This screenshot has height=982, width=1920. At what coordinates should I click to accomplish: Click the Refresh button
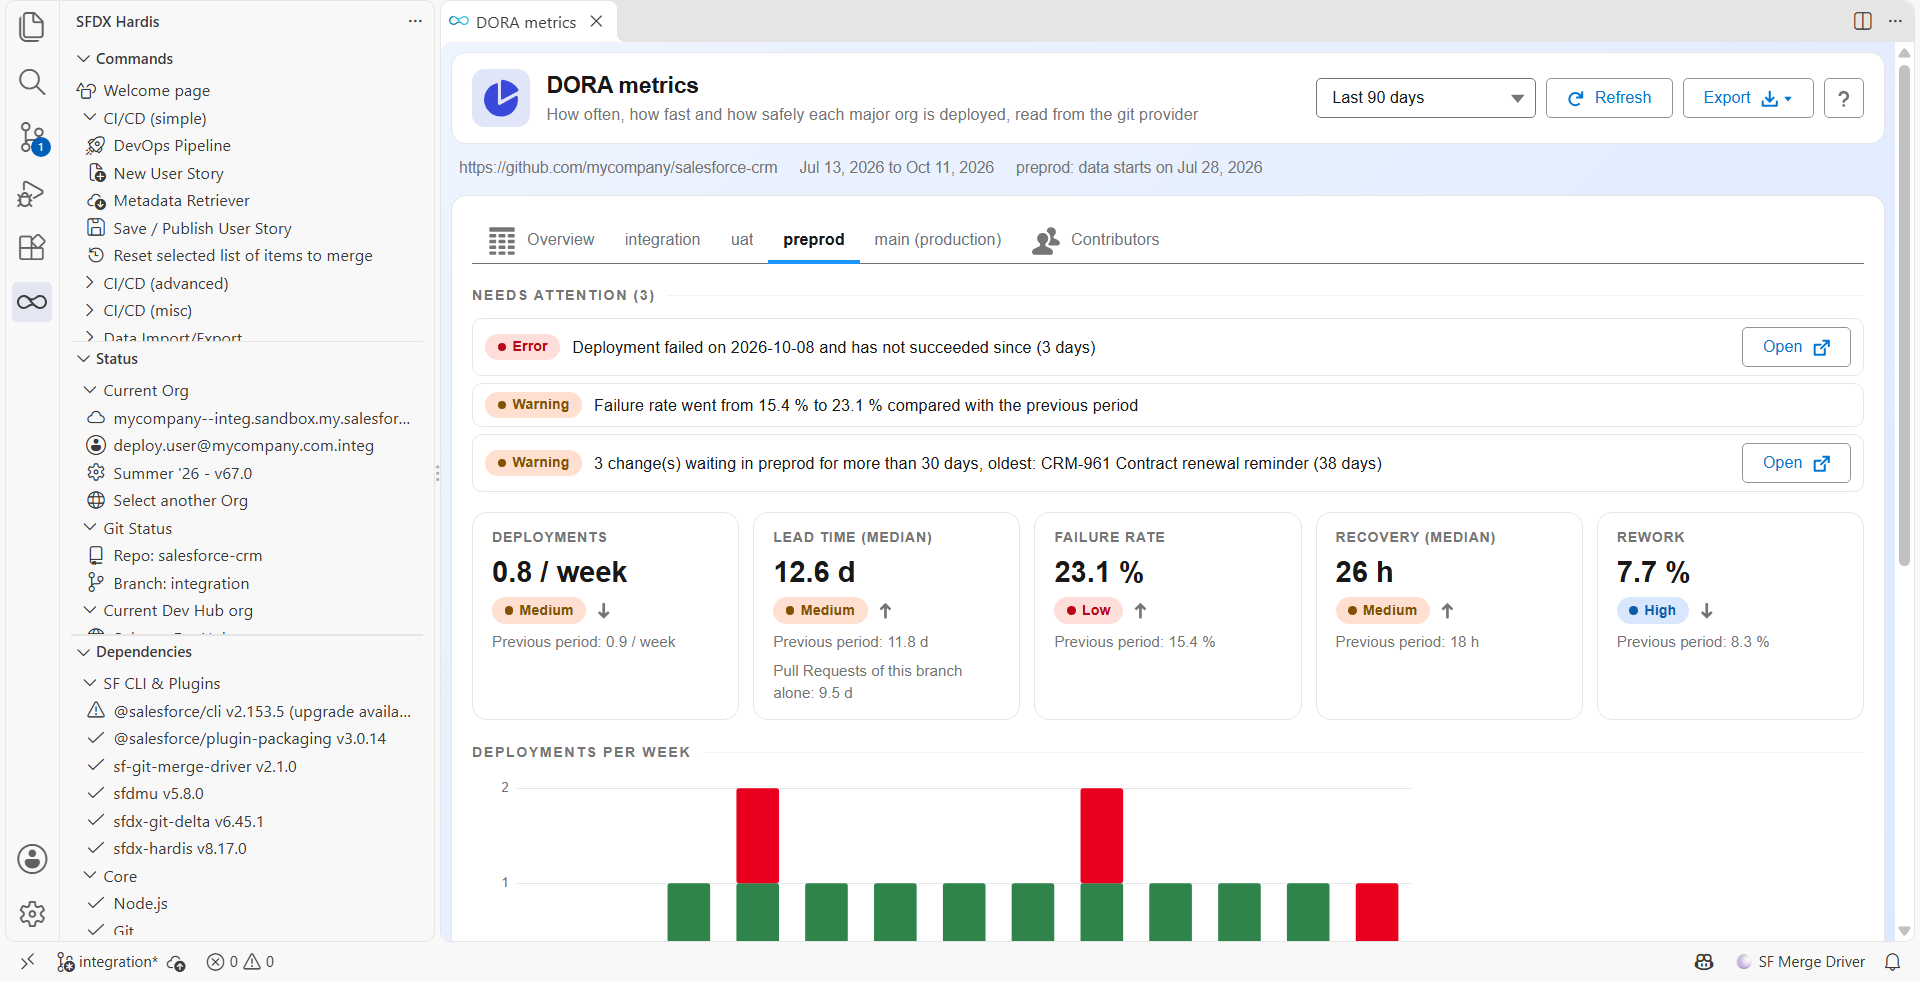point(1609,98)
